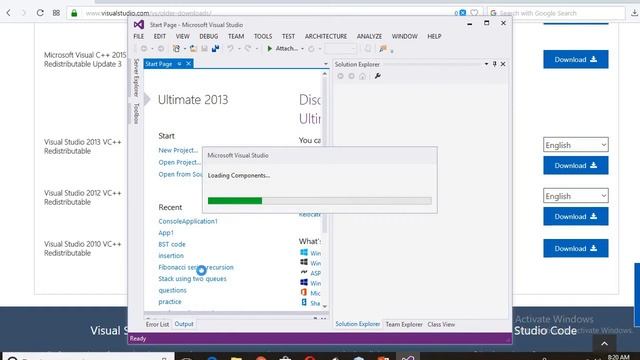Open the HELP menu
This screenshot has width=640, height=360.
click(x=434, y=36)
